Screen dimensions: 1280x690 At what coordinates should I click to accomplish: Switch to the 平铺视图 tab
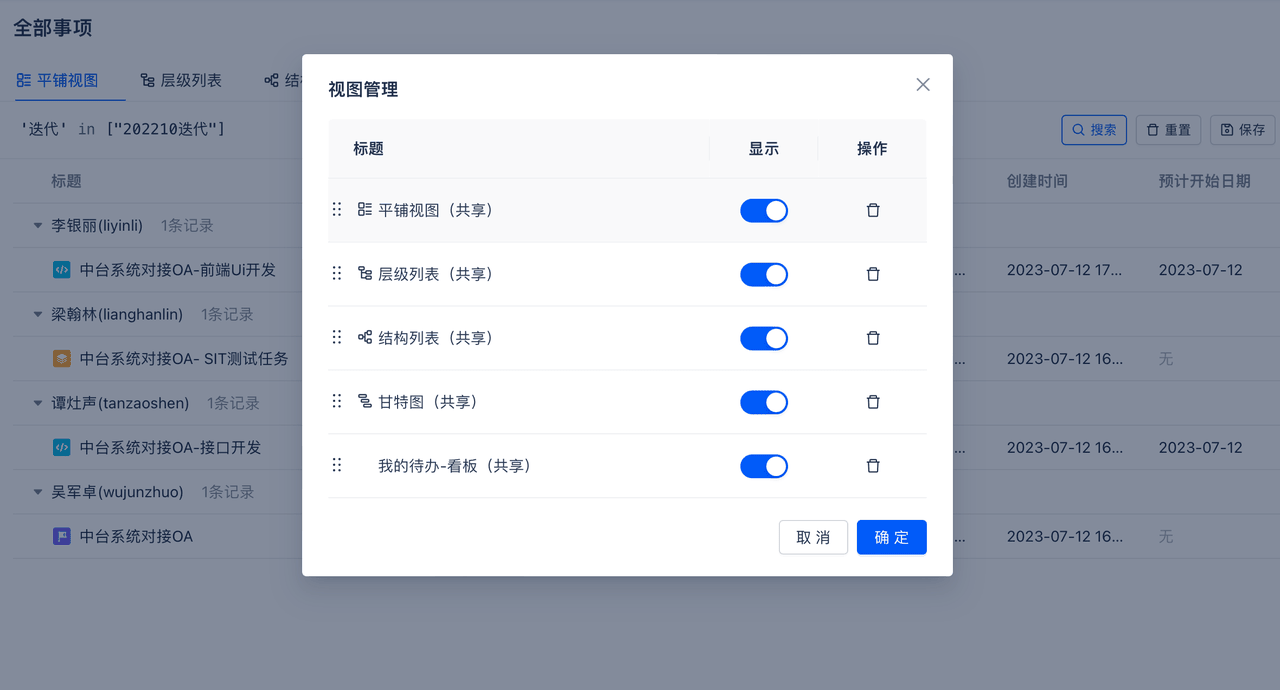coord(58,80)
